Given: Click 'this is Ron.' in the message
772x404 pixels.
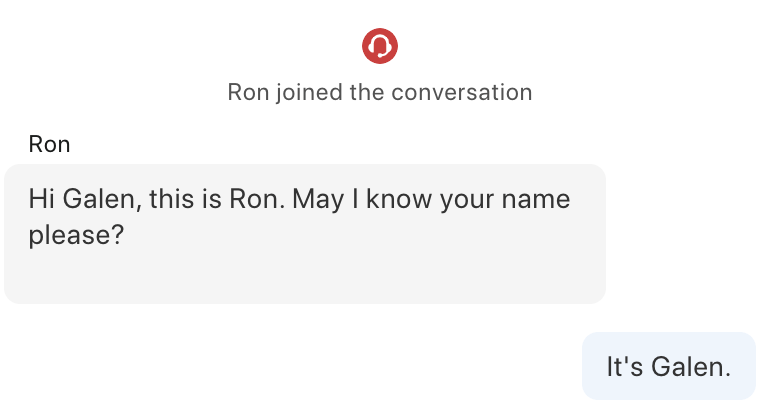Looking at the screenshot, I should (x=217, y=199).
